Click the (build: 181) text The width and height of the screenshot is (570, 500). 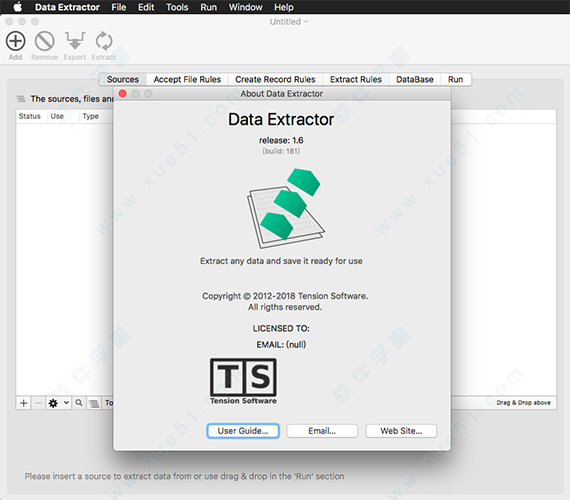[x=281, y=151]
